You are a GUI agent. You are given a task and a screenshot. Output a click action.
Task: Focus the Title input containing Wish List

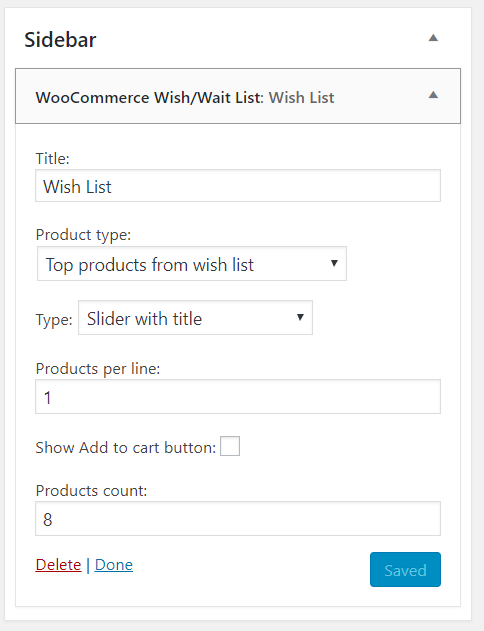(x=238, y=186)
